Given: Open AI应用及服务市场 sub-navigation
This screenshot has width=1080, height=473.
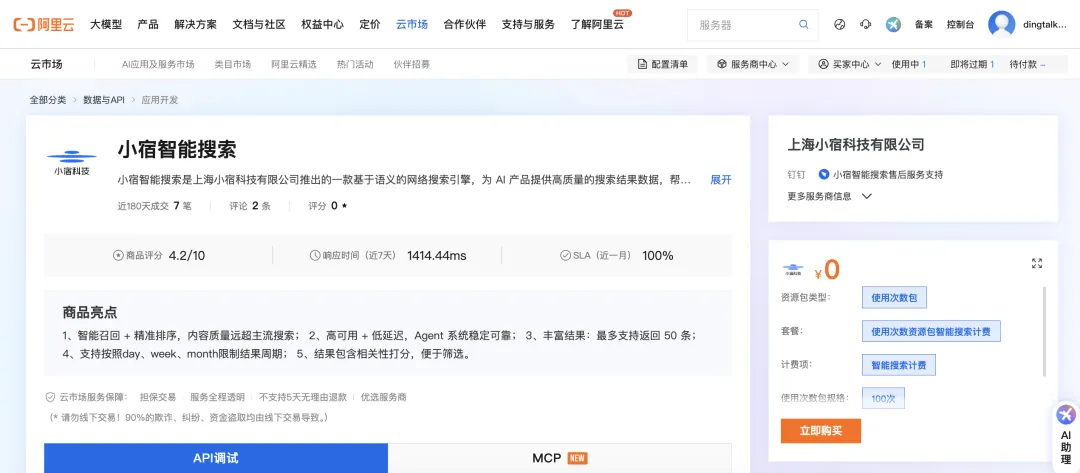Looking at the screenshot, I should click(158, 64).
